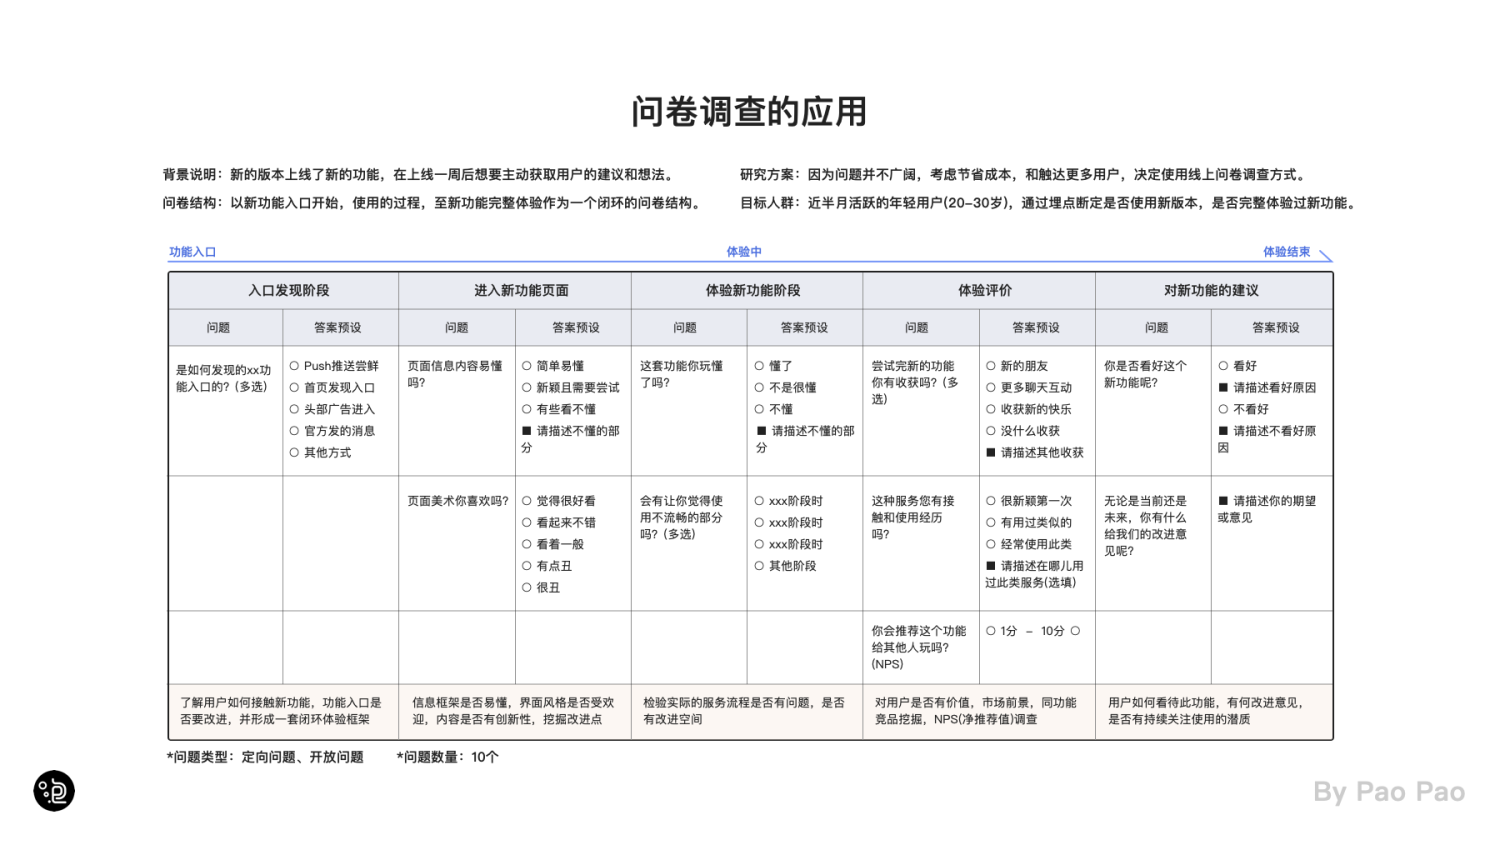Select the 不看好 radio option
Image resolution: width=1500 pixels, height=845 pixels.
pos(1223,409)
